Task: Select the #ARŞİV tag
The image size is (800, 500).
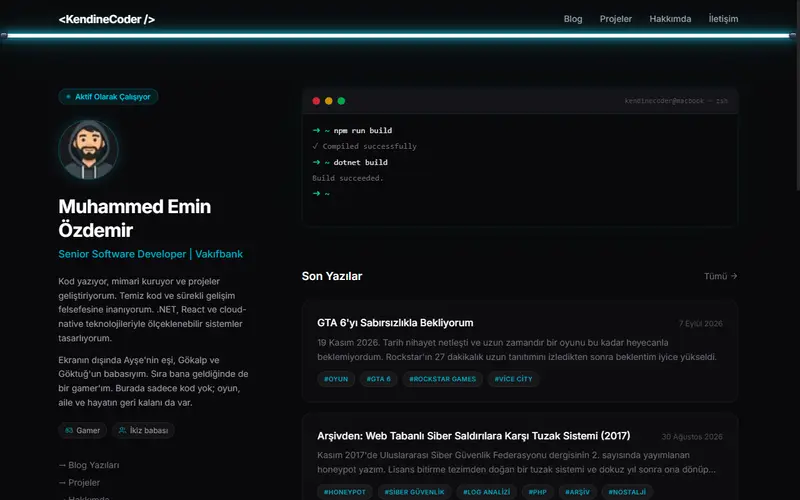Action: click(578, 492)
